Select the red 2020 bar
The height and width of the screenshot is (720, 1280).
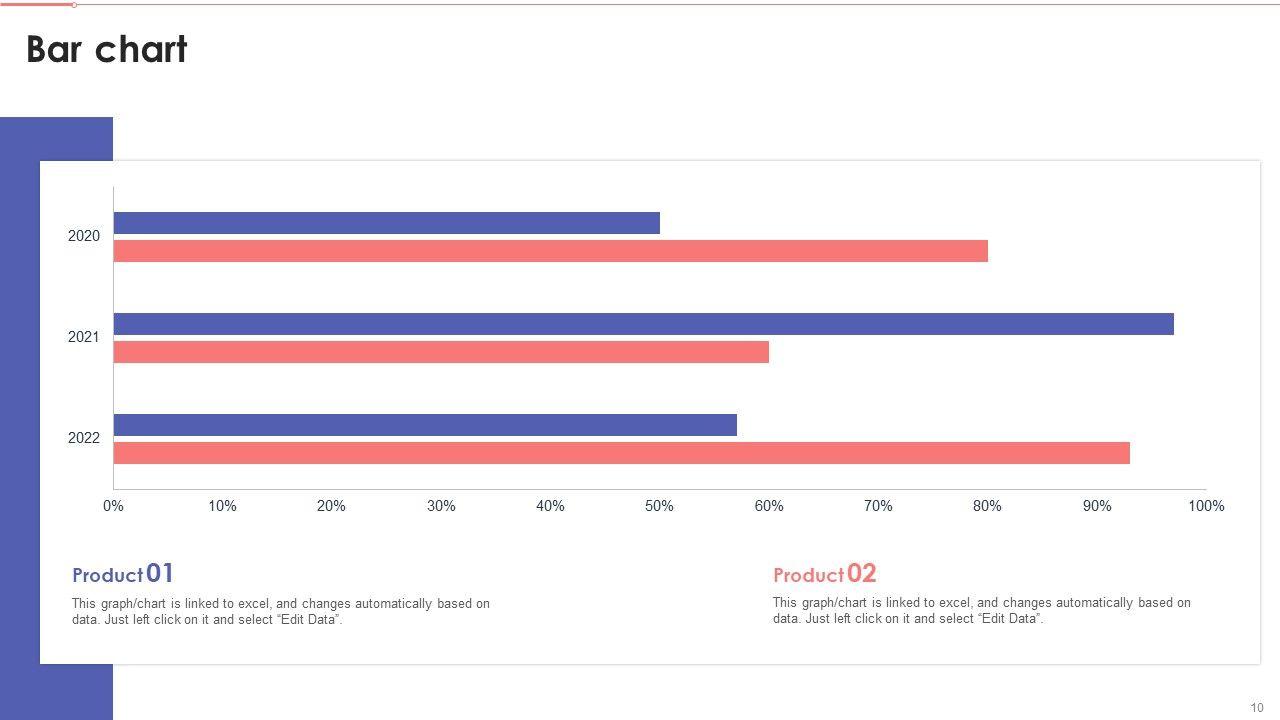pyautogui.click(x=550, y=251)
